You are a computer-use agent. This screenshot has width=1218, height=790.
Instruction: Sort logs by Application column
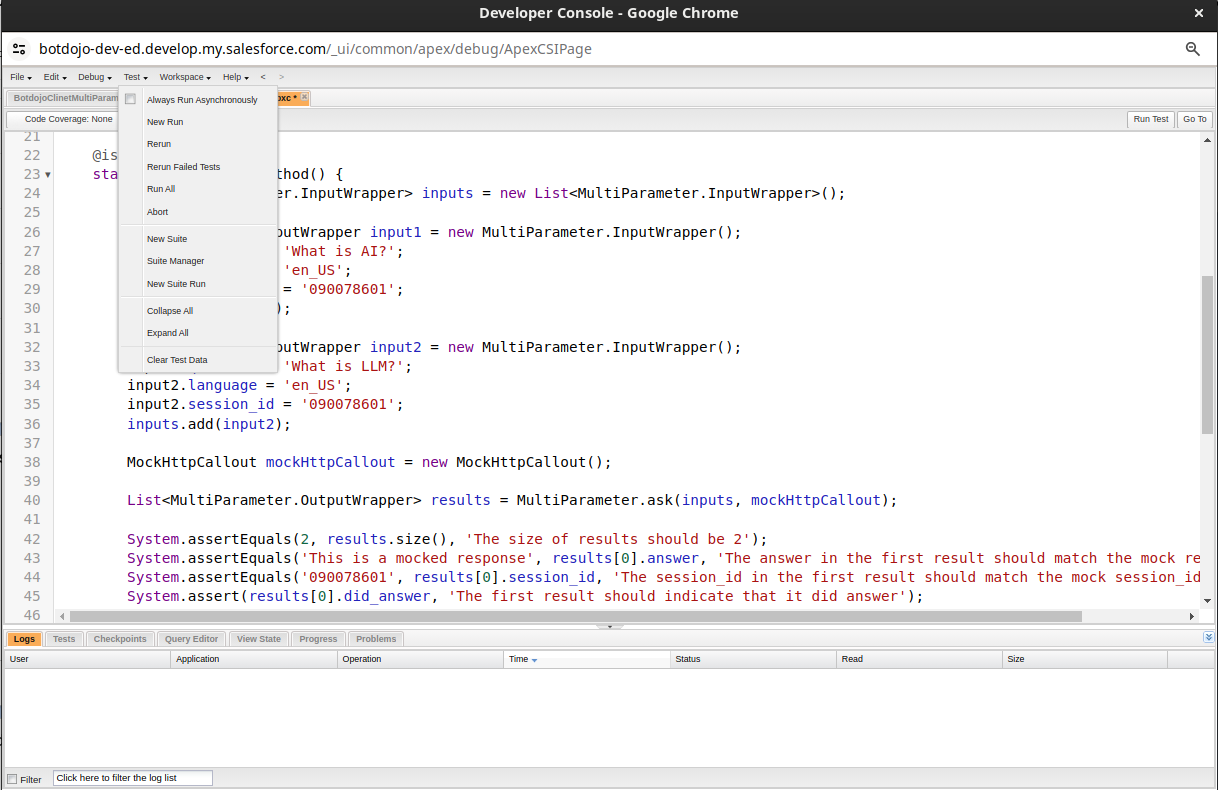[x=254, y=659]
